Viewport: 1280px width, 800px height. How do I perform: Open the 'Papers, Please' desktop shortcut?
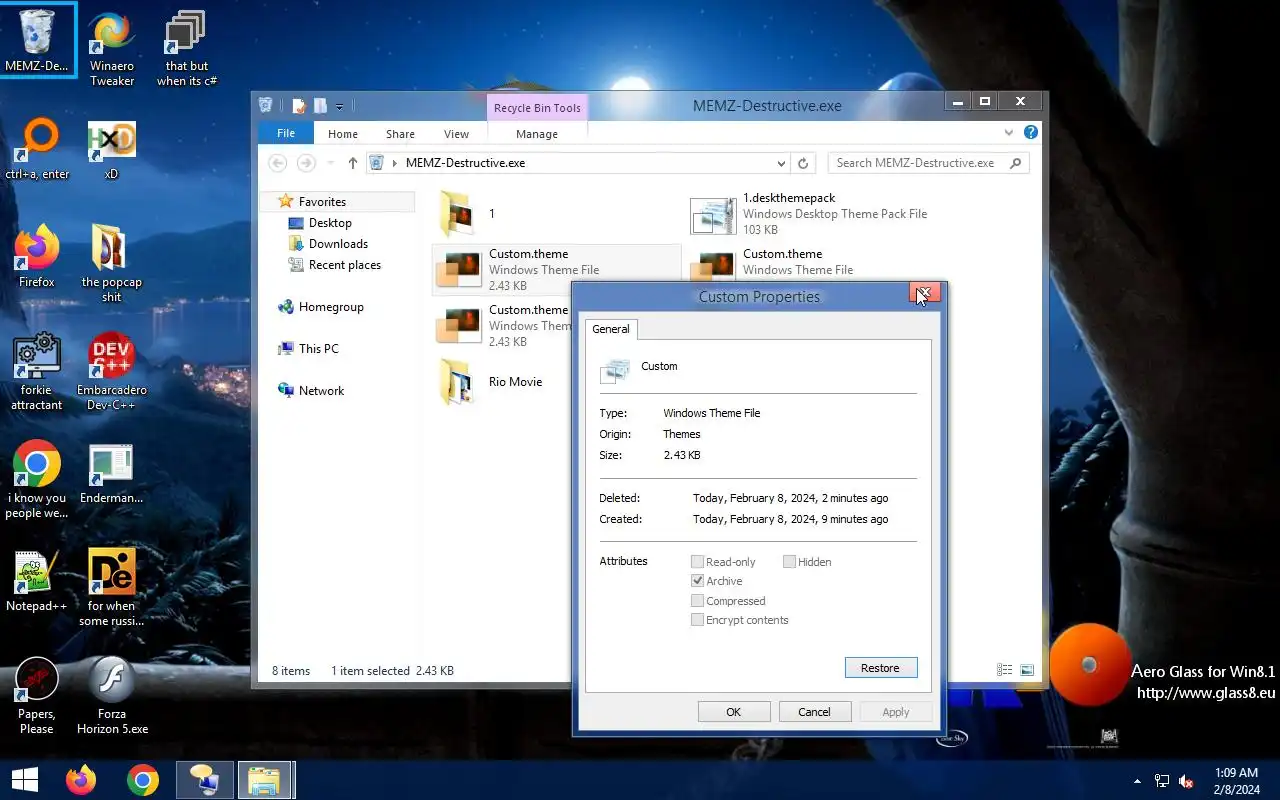coord(37,696)
